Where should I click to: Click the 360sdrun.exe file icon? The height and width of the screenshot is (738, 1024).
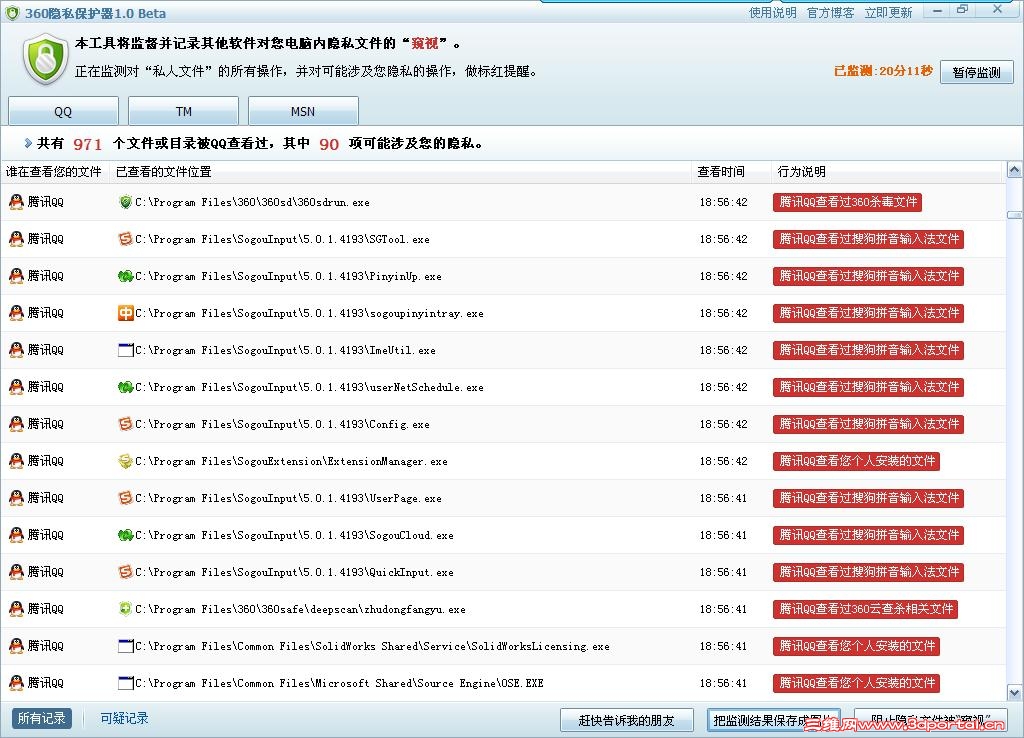tap(125, 202)
